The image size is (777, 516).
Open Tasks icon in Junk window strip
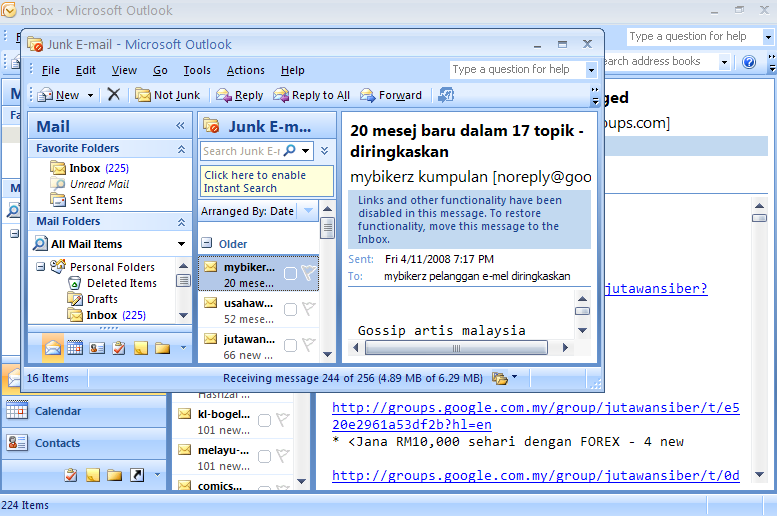[x=118, y=348]
